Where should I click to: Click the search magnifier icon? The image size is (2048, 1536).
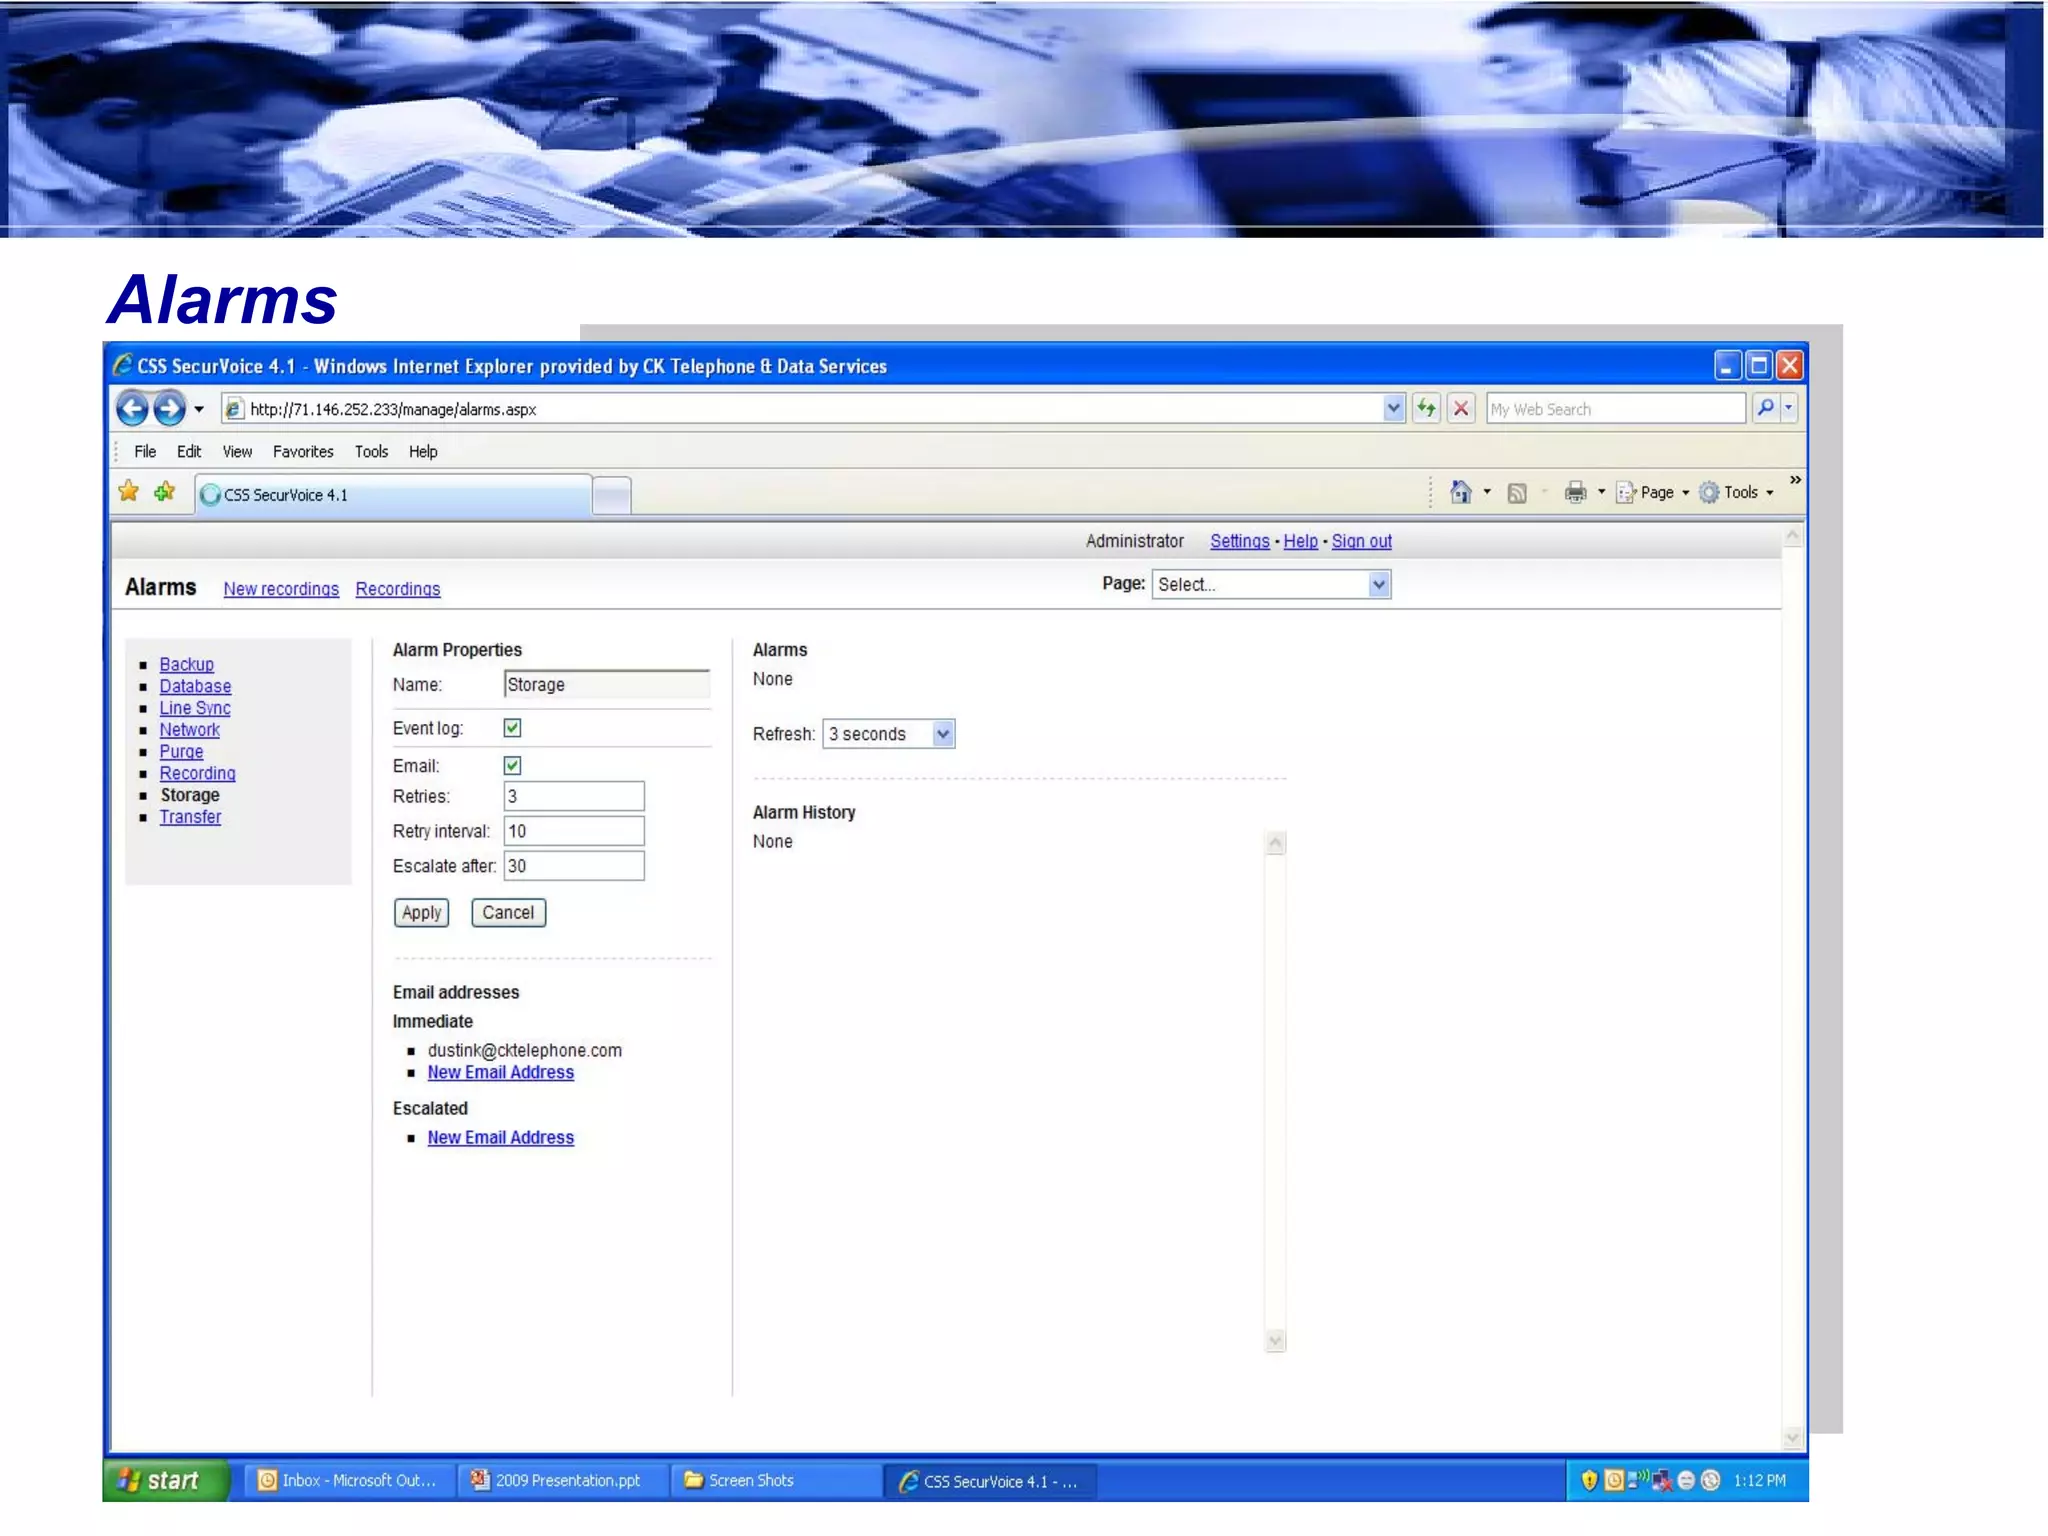[x=1766, y=408]
